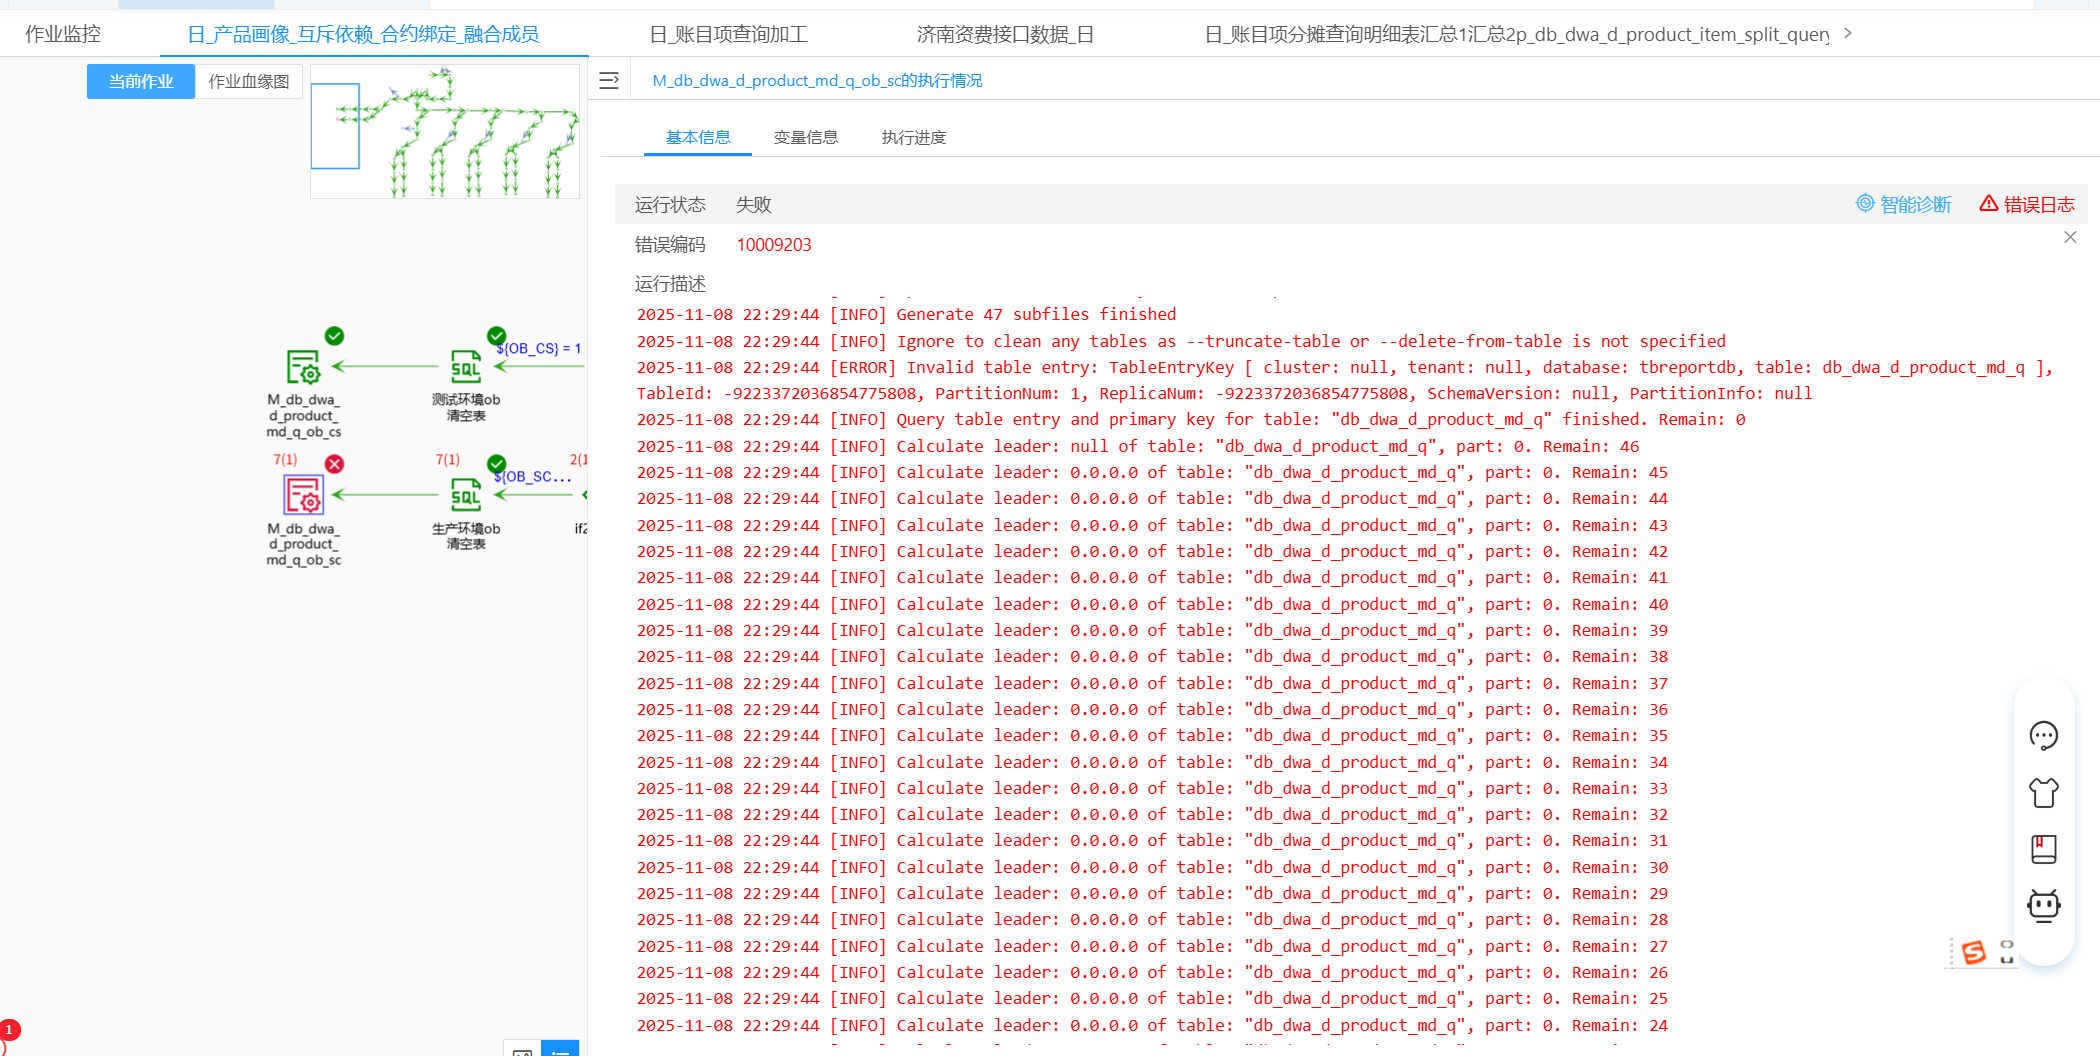Toggle the blue list view button
Viewport: 2100px width, 1056px height.
(x=560, y=1049)
